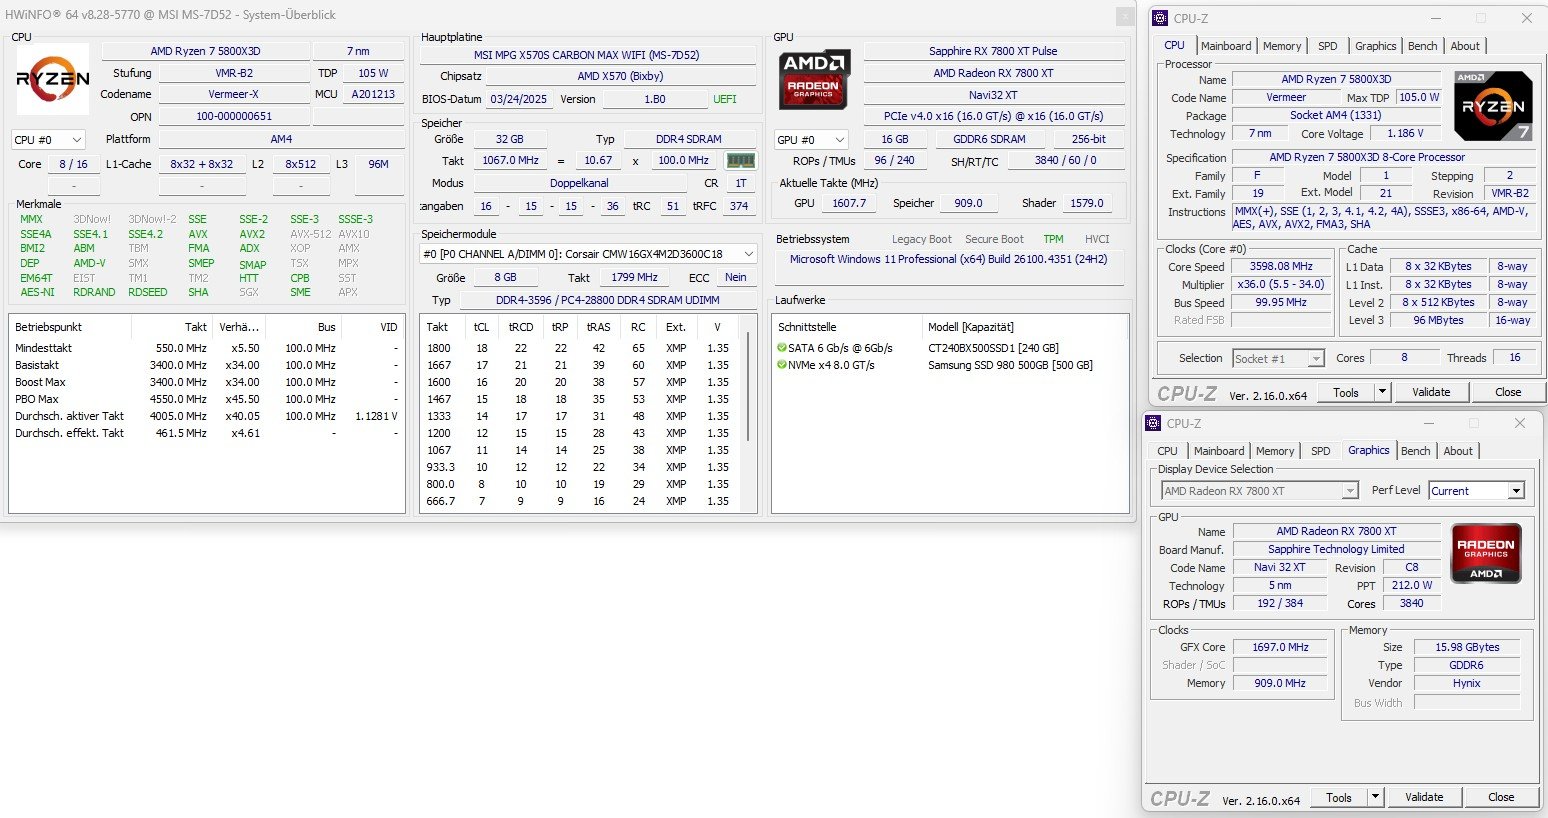The image size is (1548, 818).
Task: Click the Samsung SSD 980 500GB drive entry
Action: 1010,365
